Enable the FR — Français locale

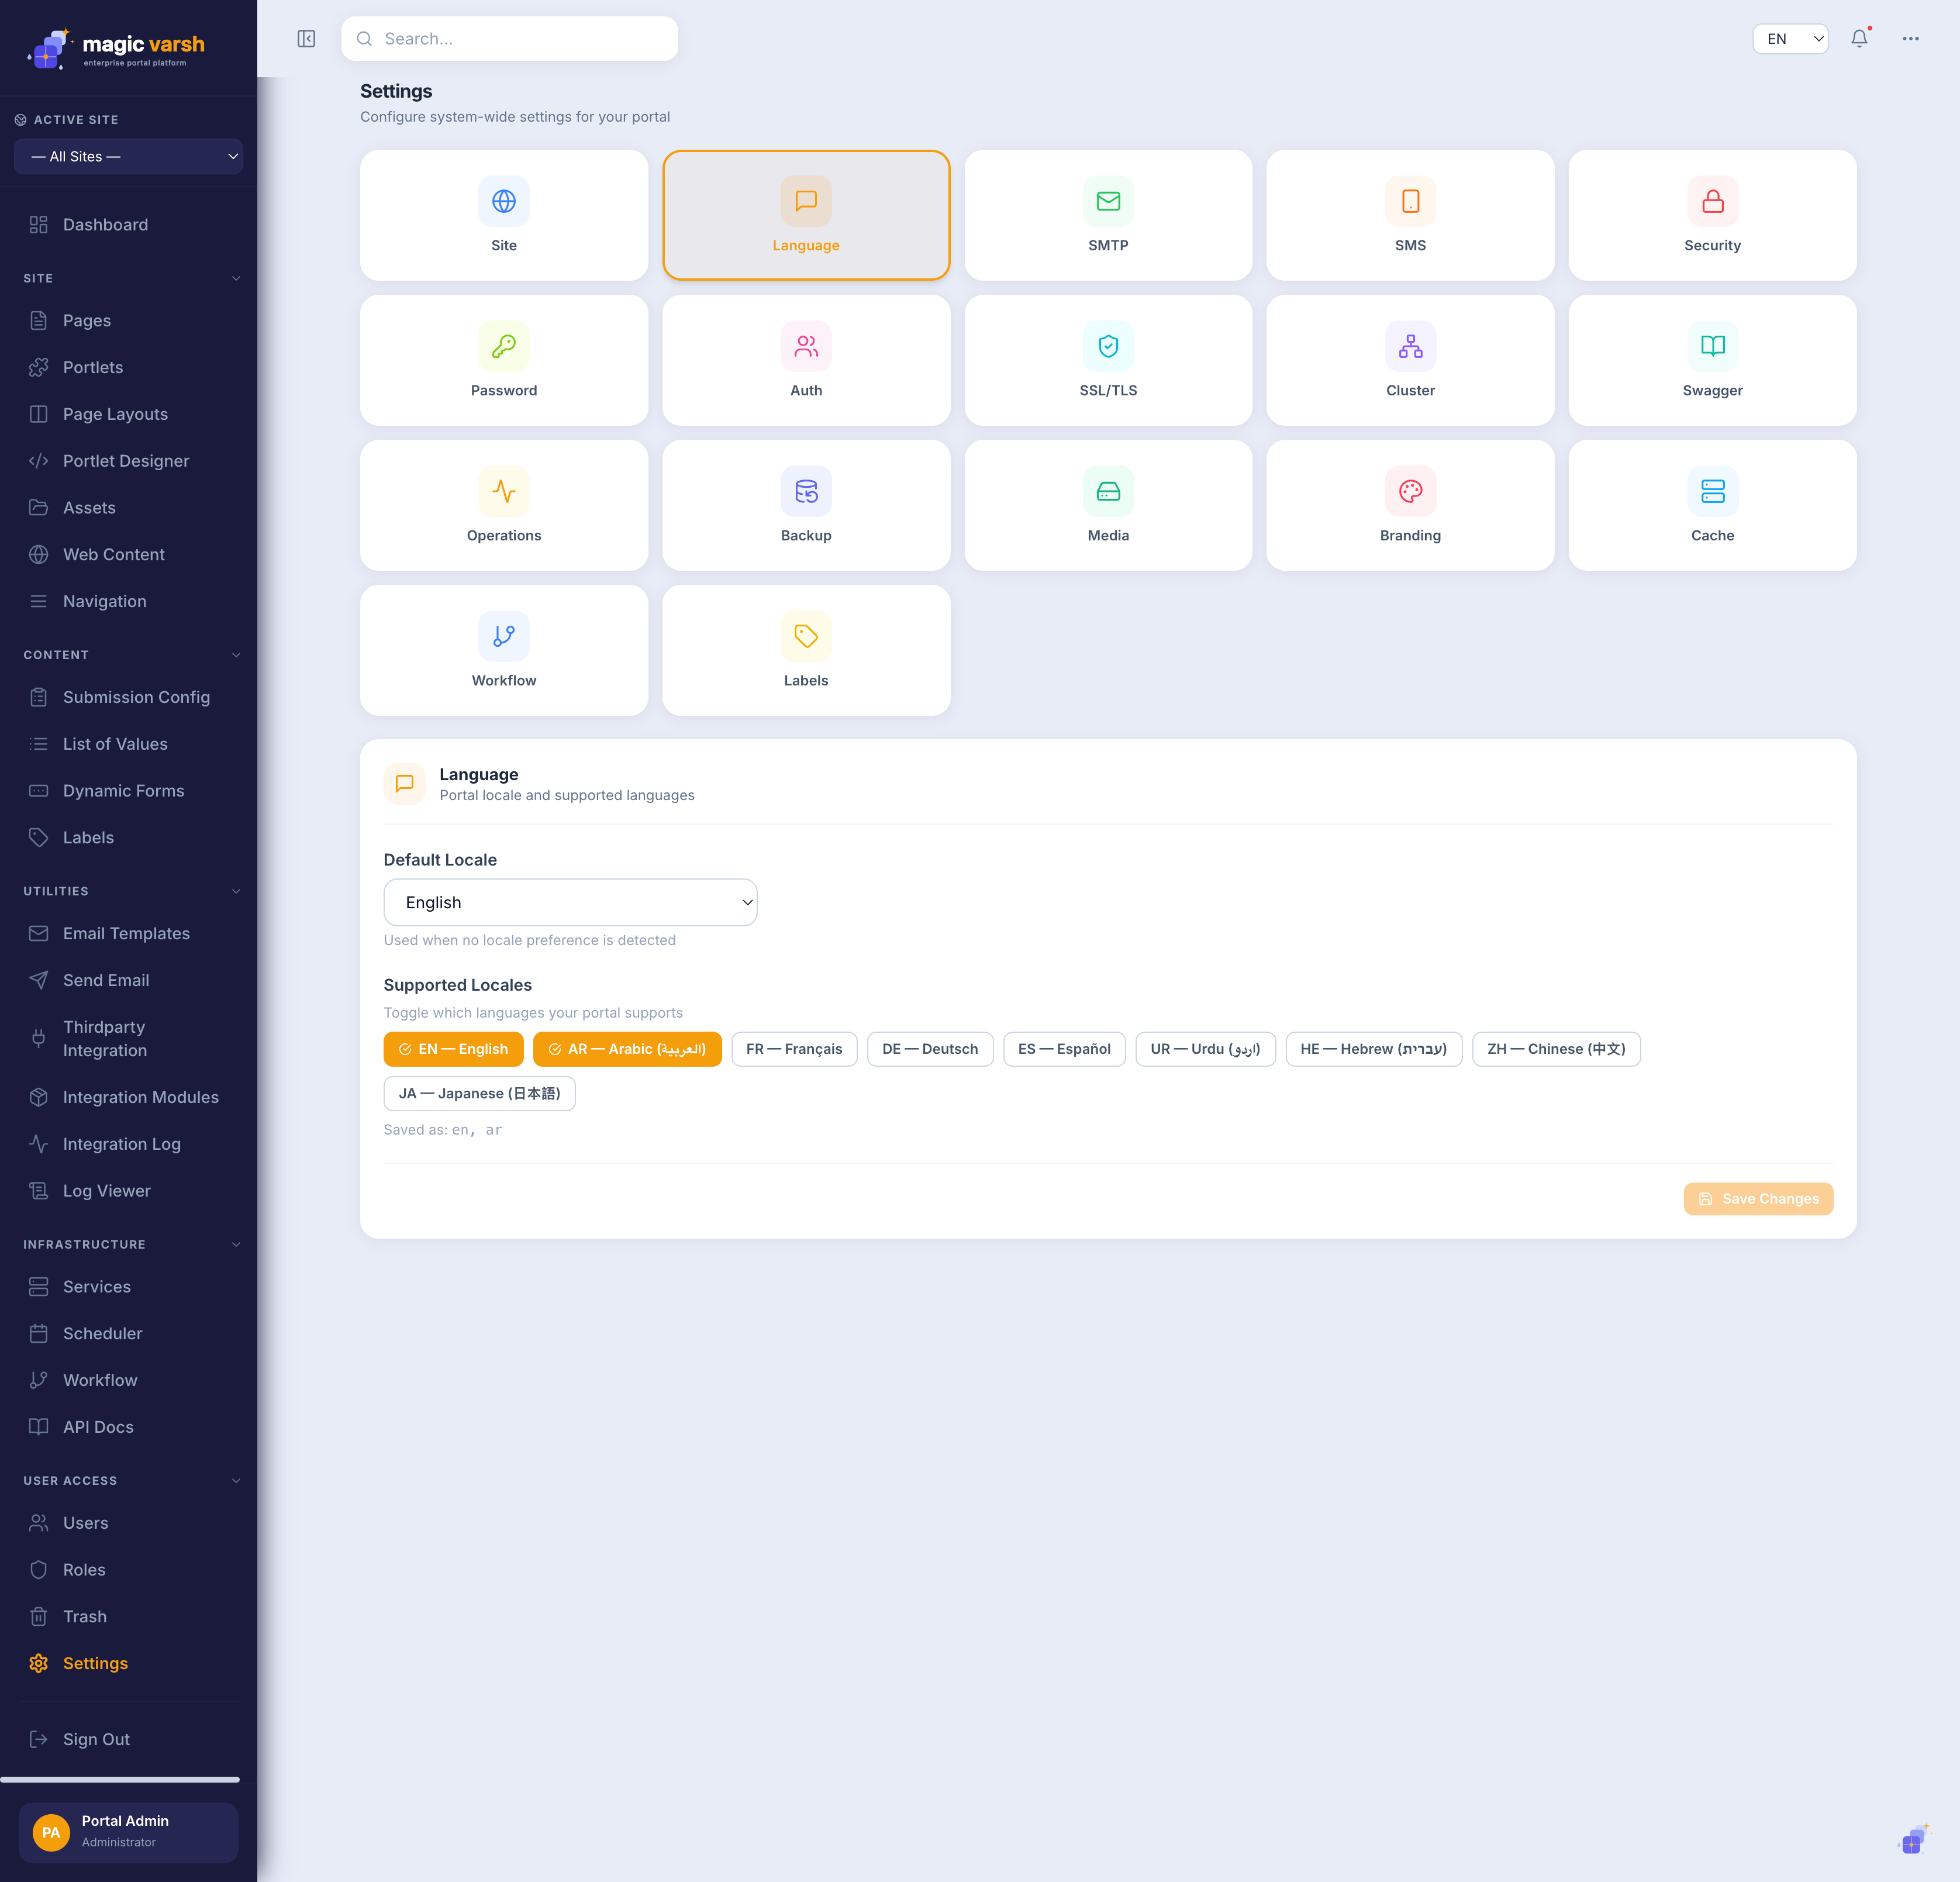[x=794, y=1049]
